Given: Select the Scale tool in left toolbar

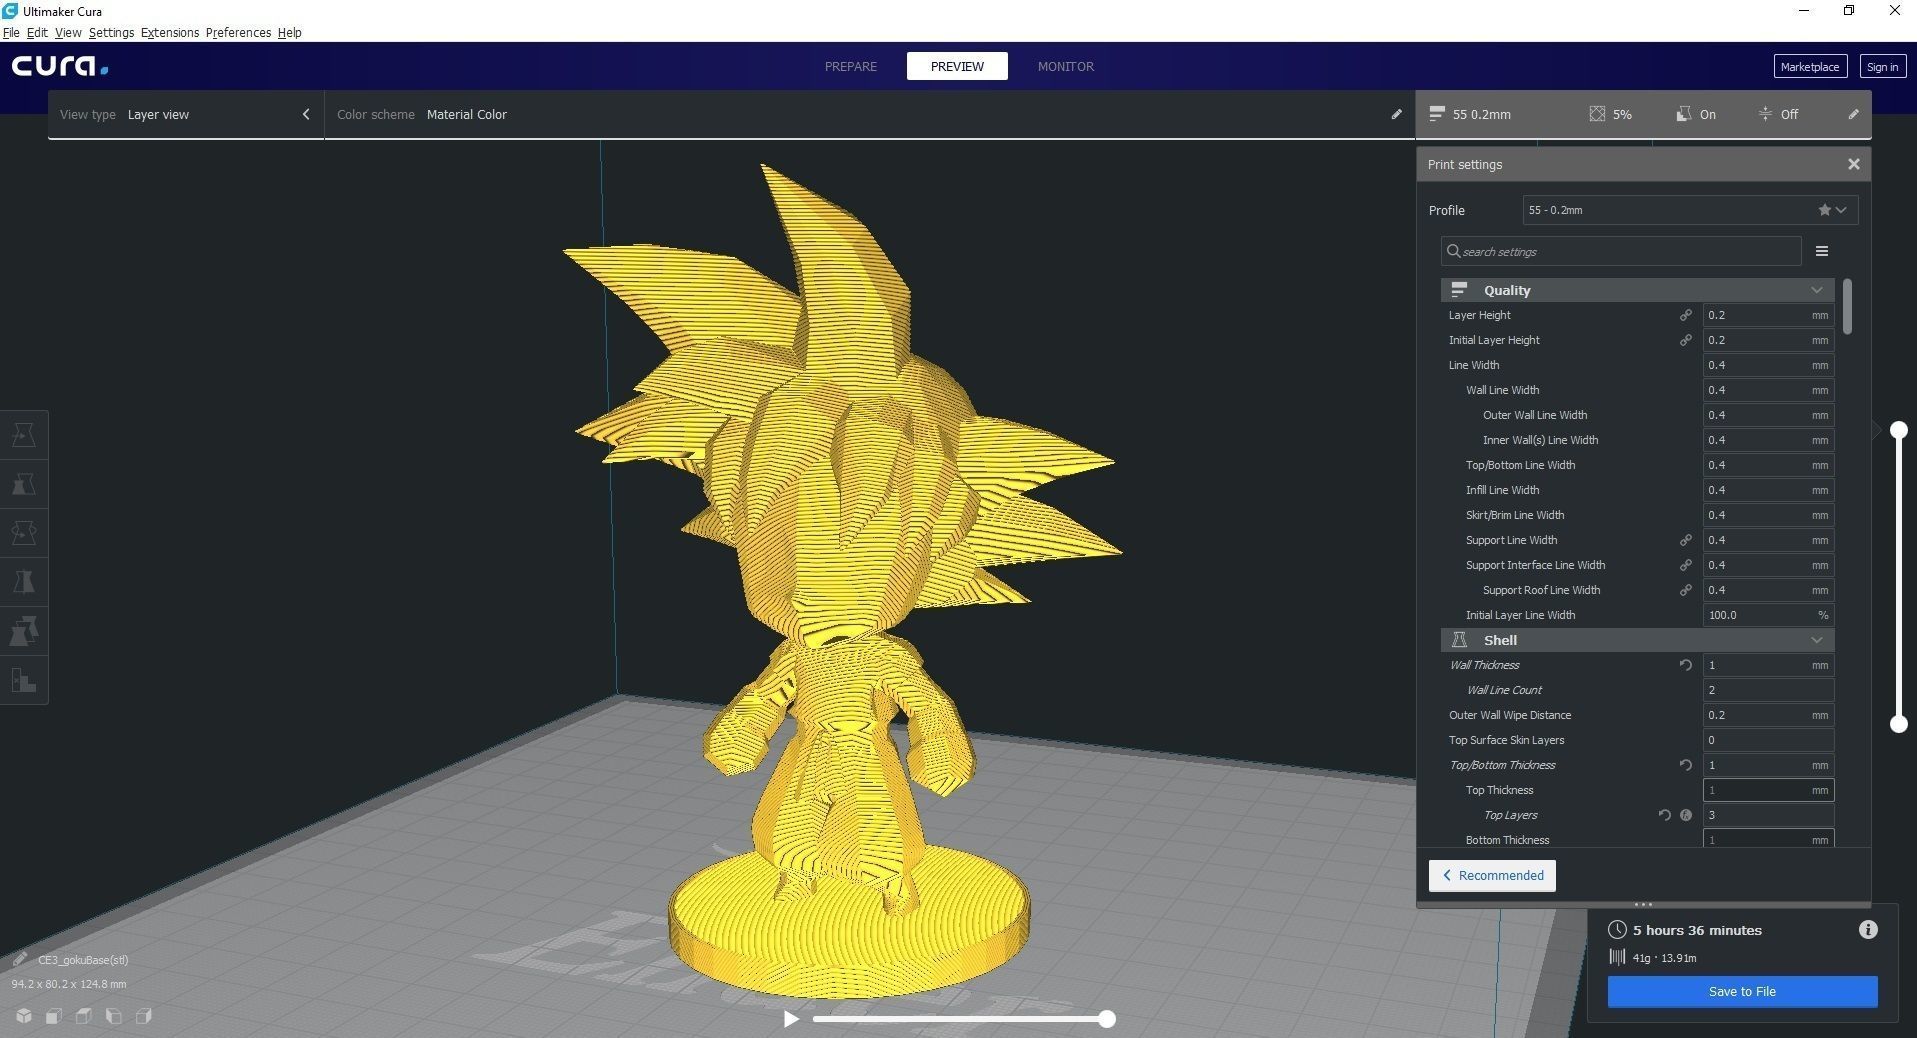Looking at the screenshot, I should (24, 484).
